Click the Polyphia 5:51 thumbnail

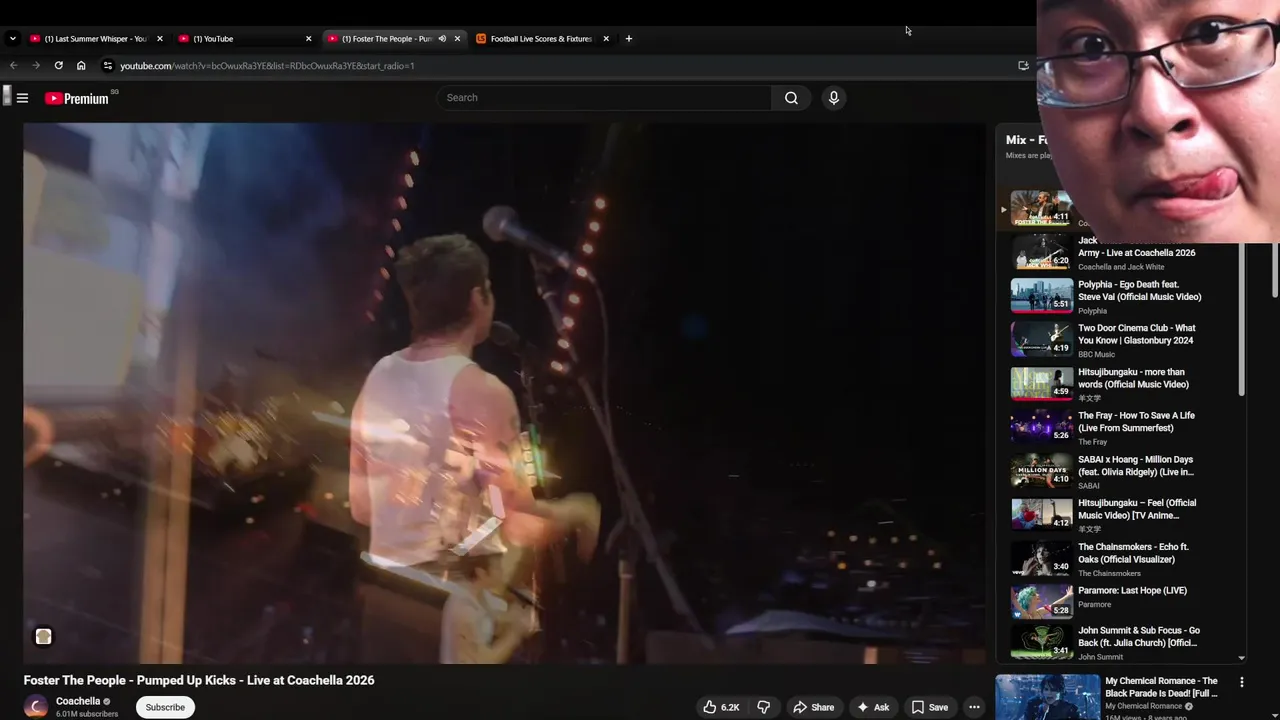click(x=1041, y=296)
